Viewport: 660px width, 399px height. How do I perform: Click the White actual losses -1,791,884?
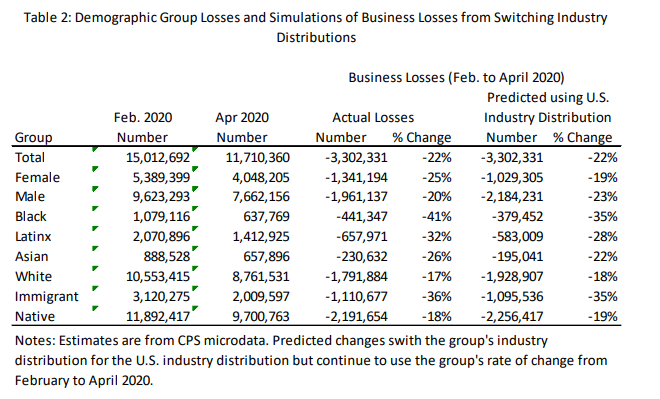(x=356, y=276)
